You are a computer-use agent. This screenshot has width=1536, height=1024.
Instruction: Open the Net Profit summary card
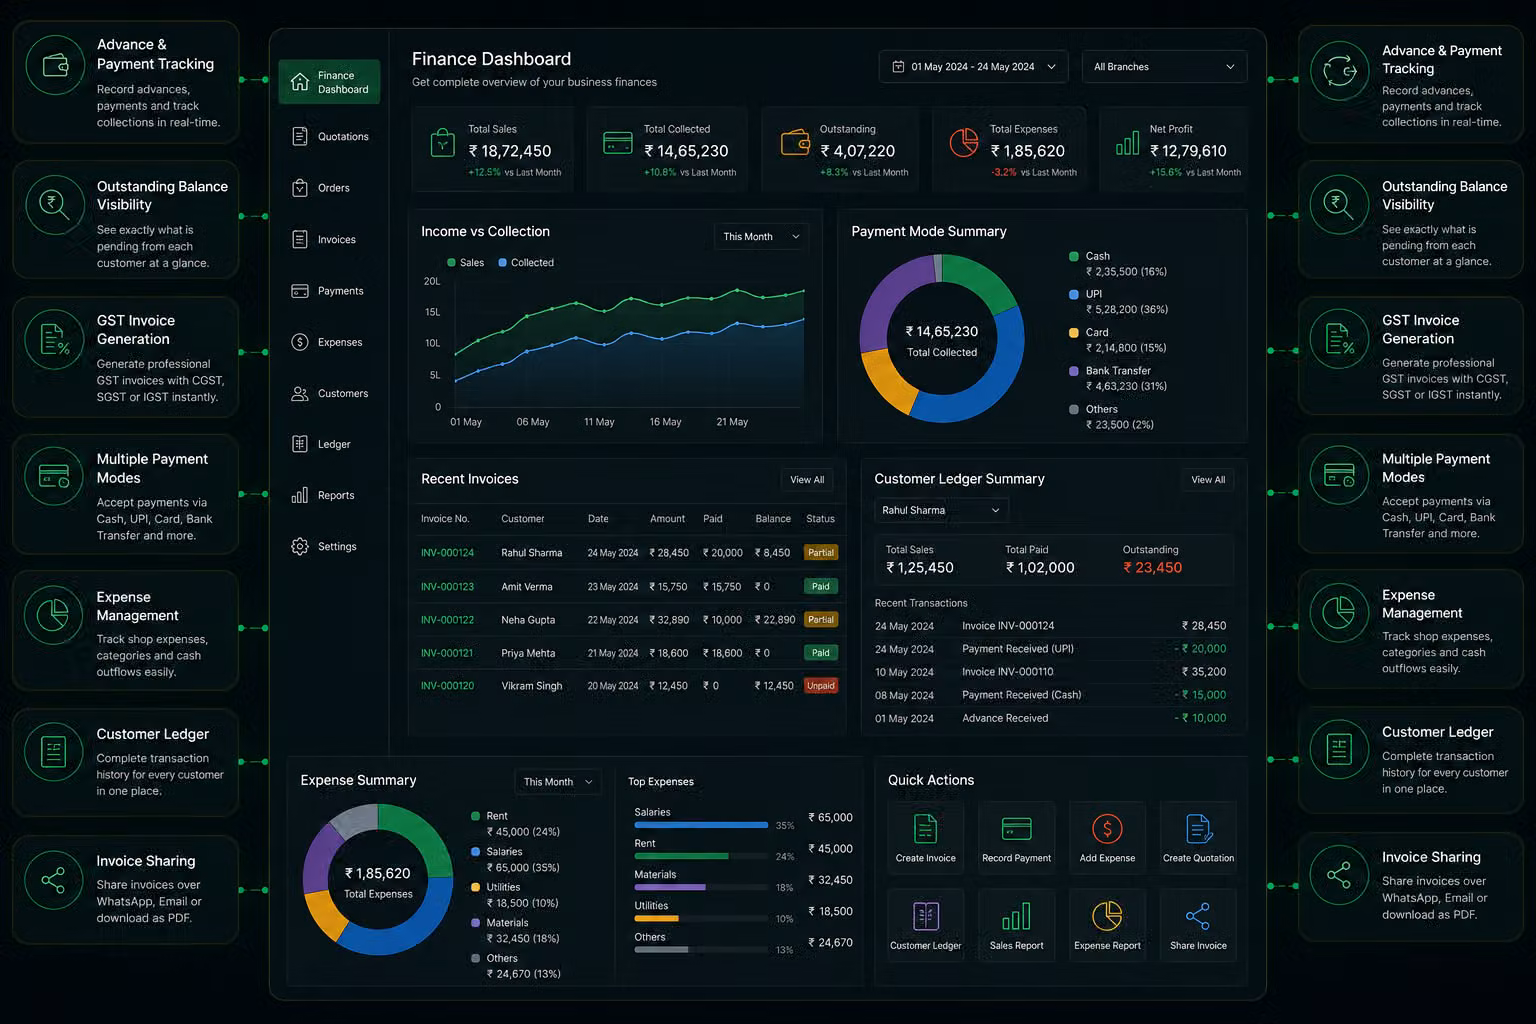(x=1174, y=149)
